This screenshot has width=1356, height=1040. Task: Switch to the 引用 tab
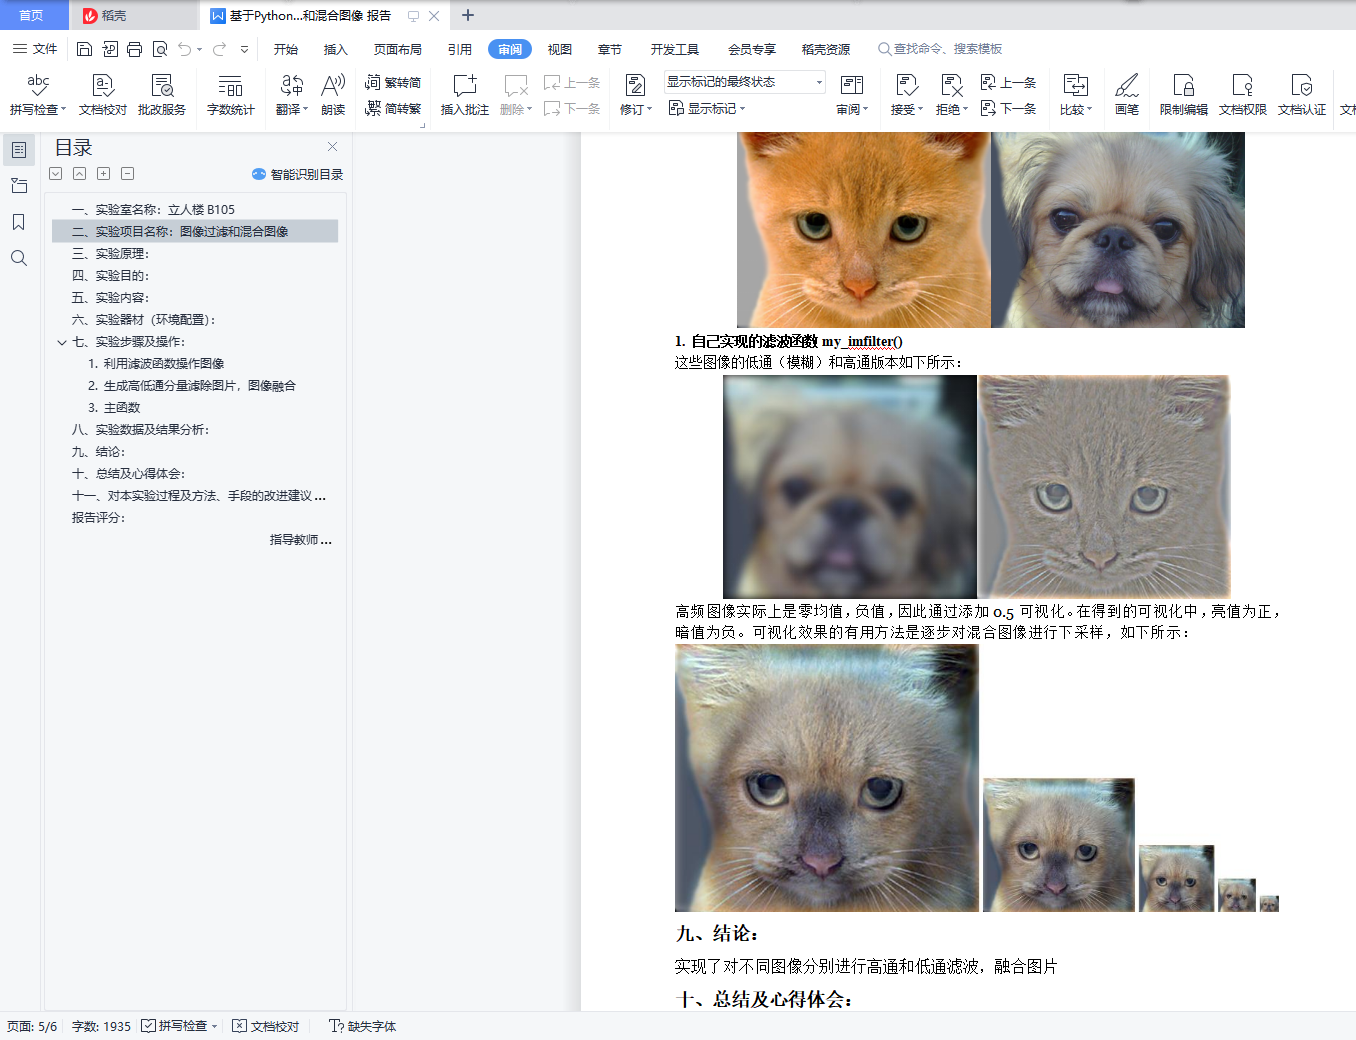pos(460,49)
